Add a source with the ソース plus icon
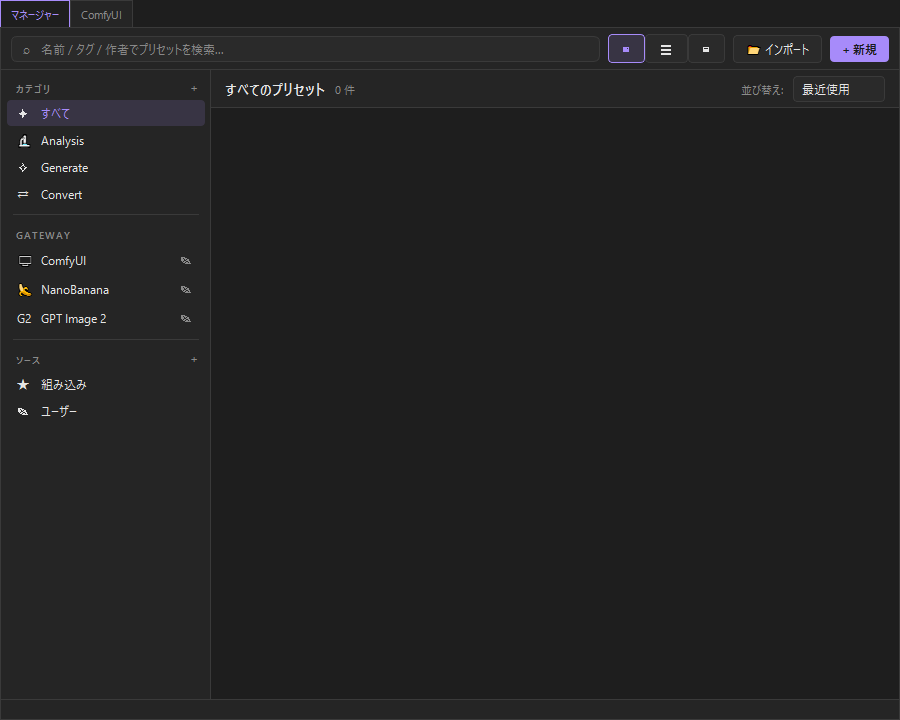The height and width of the screenshot is (720, 900). tap(194, 359)
